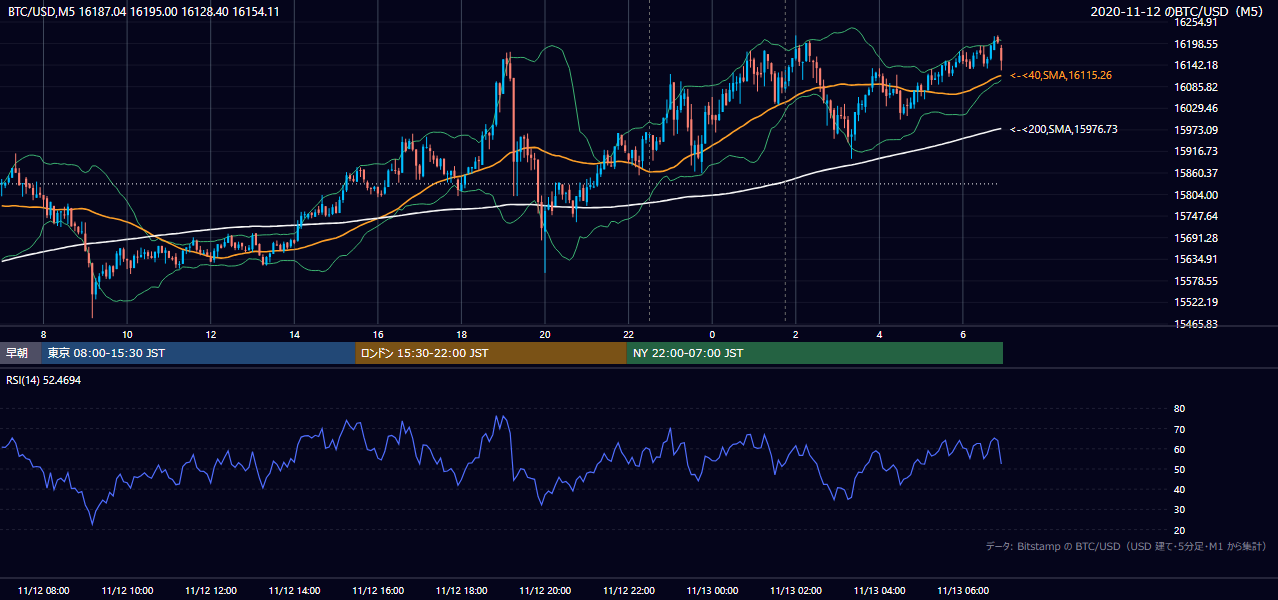Click hour tick 18 under the price chart
Image resolution: width=1278 pixels, height=600 pixels.
coord(461,334)
